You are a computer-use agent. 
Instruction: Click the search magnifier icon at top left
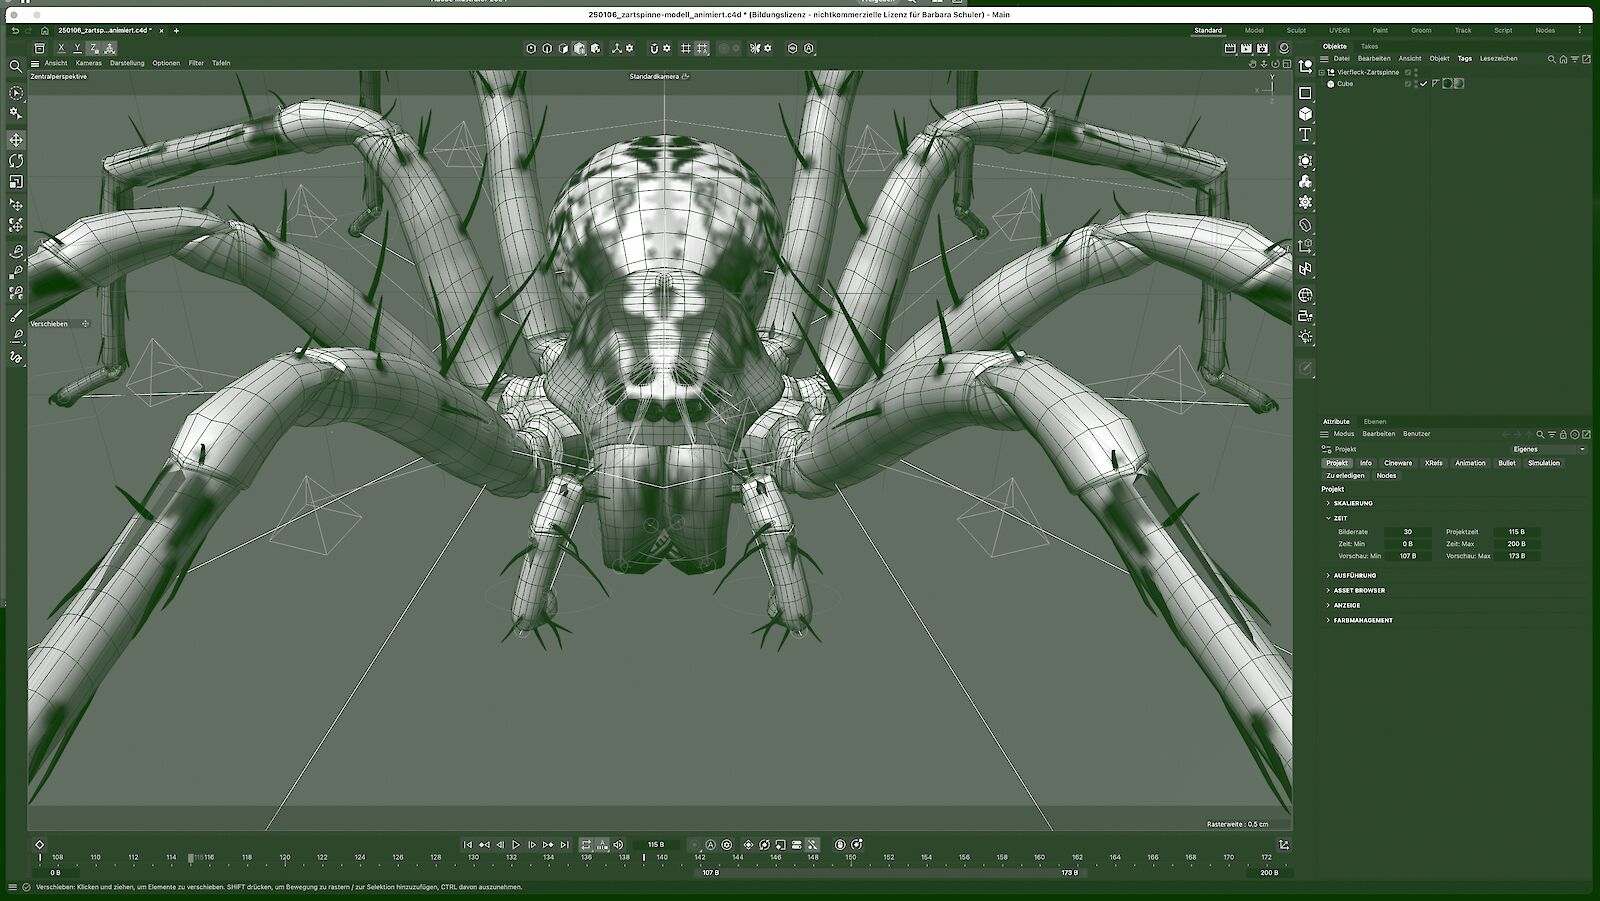[16, 66]
